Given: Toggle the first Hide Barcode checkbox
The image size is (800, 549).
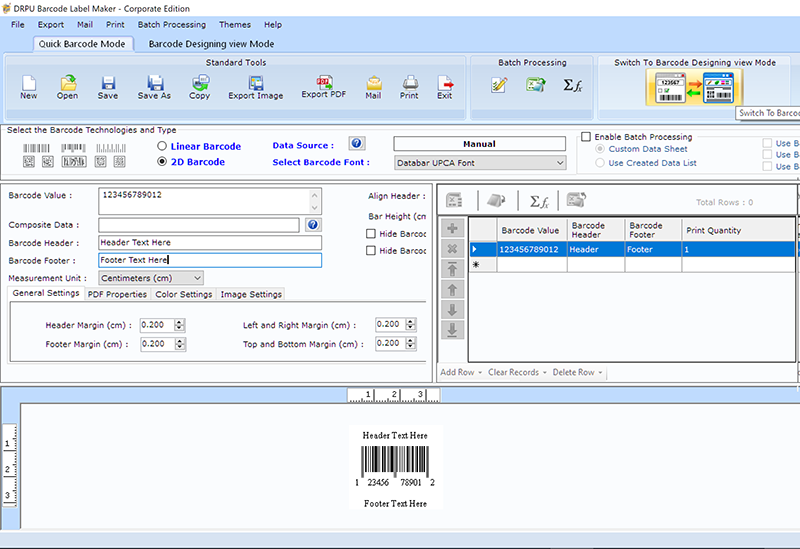Looking at the screenshot, I should 371,234.
